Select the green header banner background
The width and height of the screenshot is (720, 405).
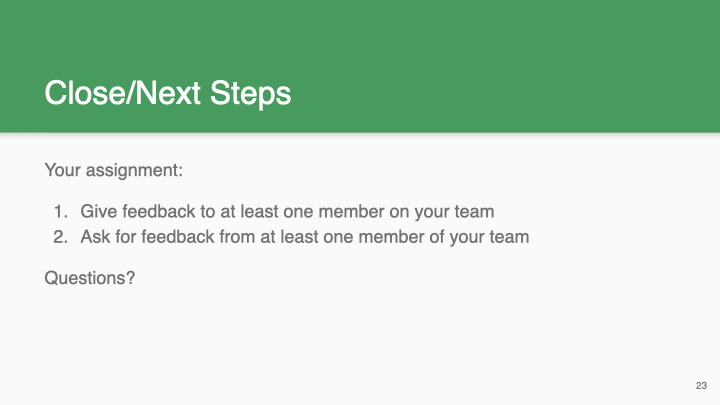360,66
